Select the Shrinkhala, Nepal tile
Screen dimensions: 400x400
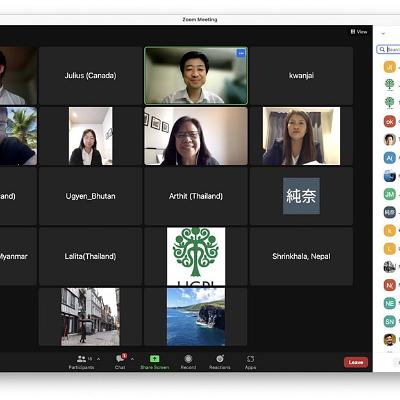[x=301, y=256]
